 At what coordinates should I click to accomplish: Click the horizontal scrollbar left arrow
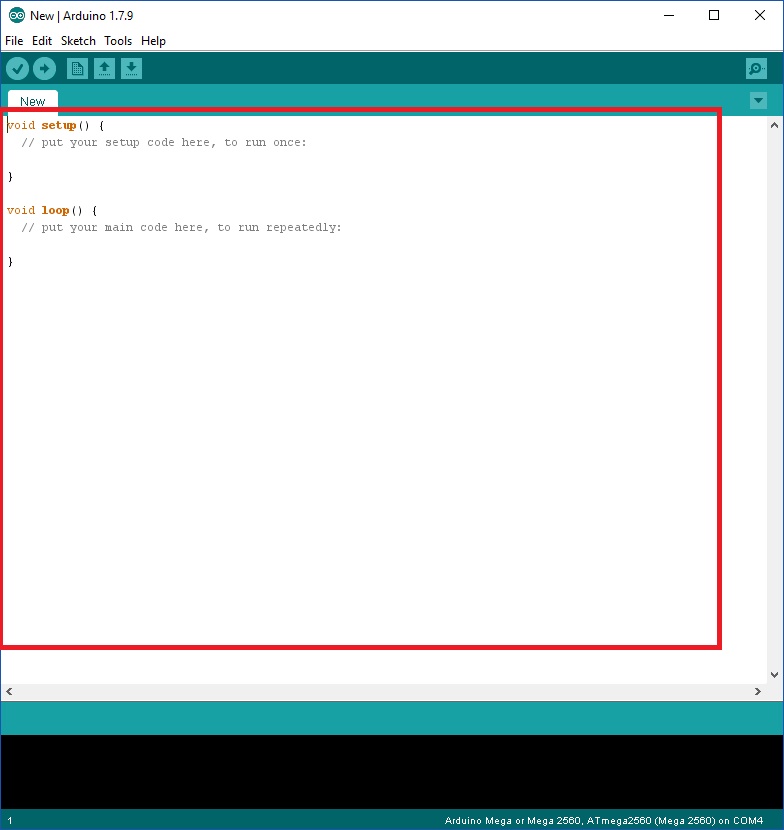[9, 691]
